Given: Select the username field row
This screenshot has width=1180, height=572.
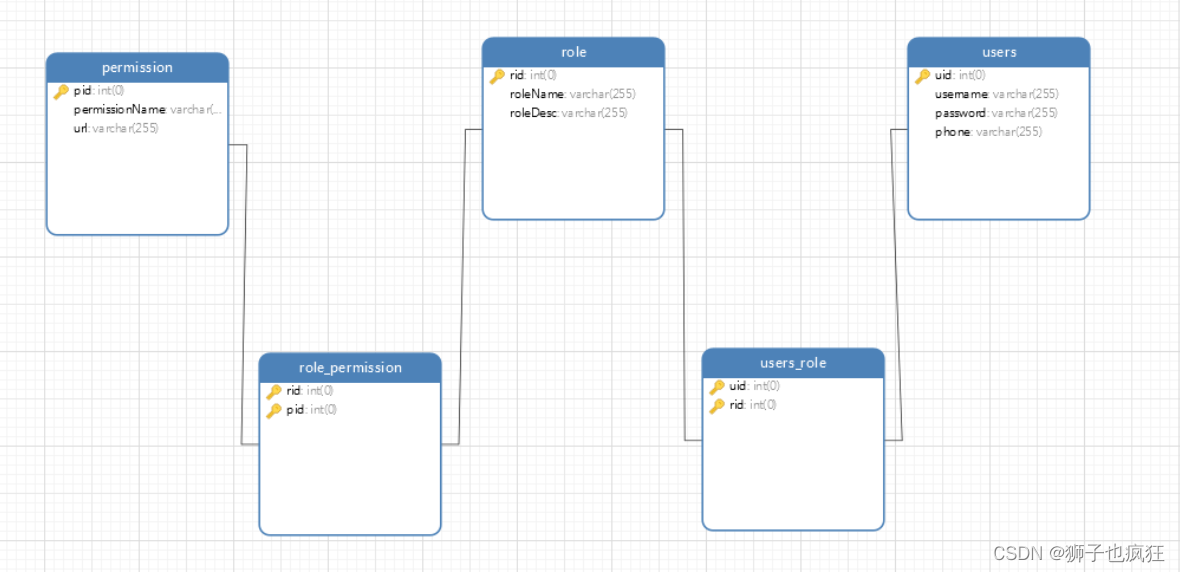Looking at the screenshot, I should 999,94.
